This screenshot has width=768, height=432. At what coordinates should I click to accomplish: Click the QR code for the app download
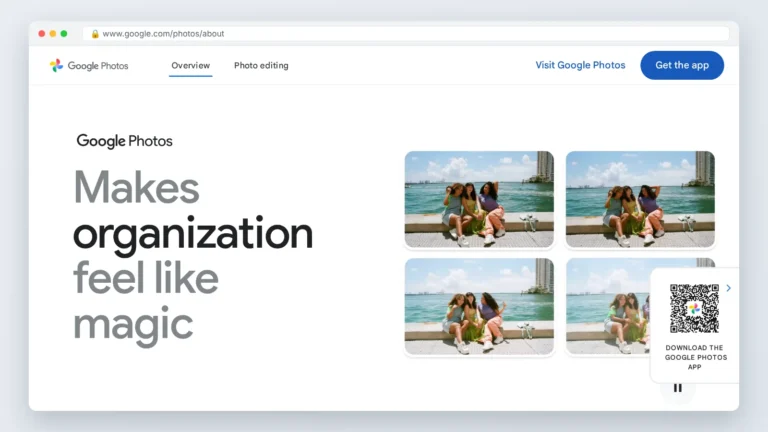694,309
